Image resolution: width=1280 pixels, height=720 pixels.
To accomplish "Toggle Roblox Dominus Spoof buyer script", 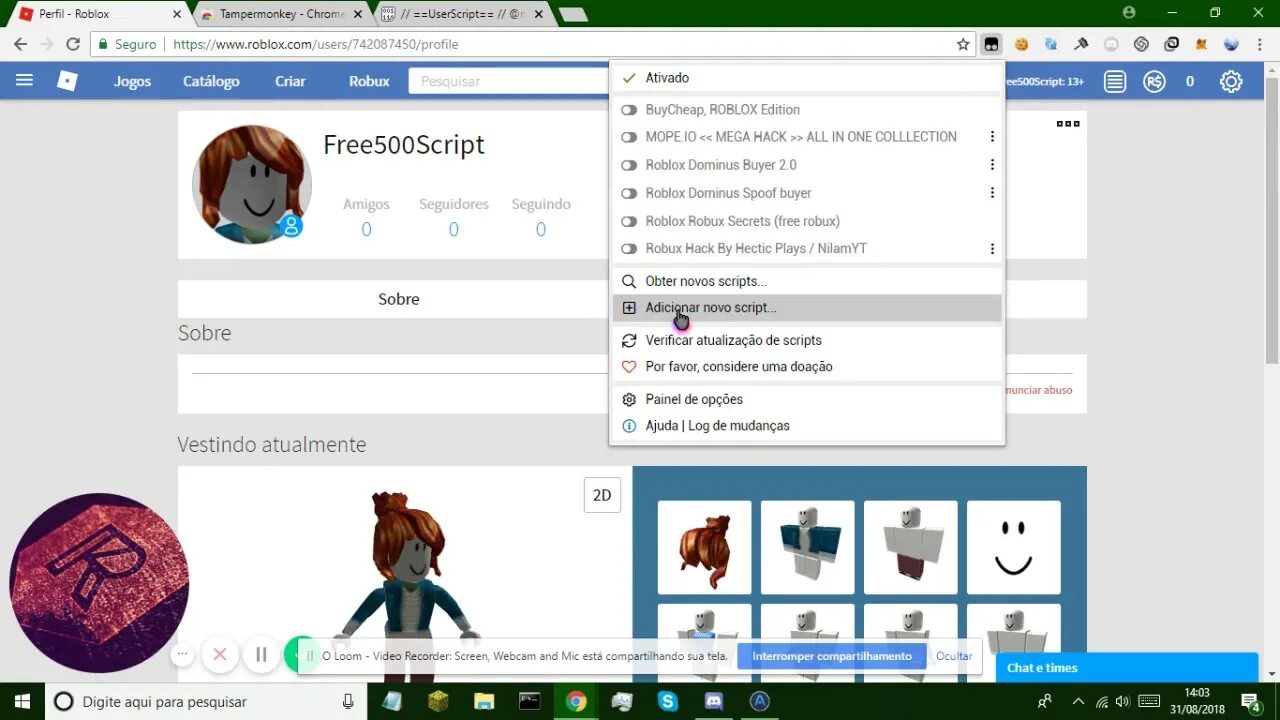I will tap(629, 193).
